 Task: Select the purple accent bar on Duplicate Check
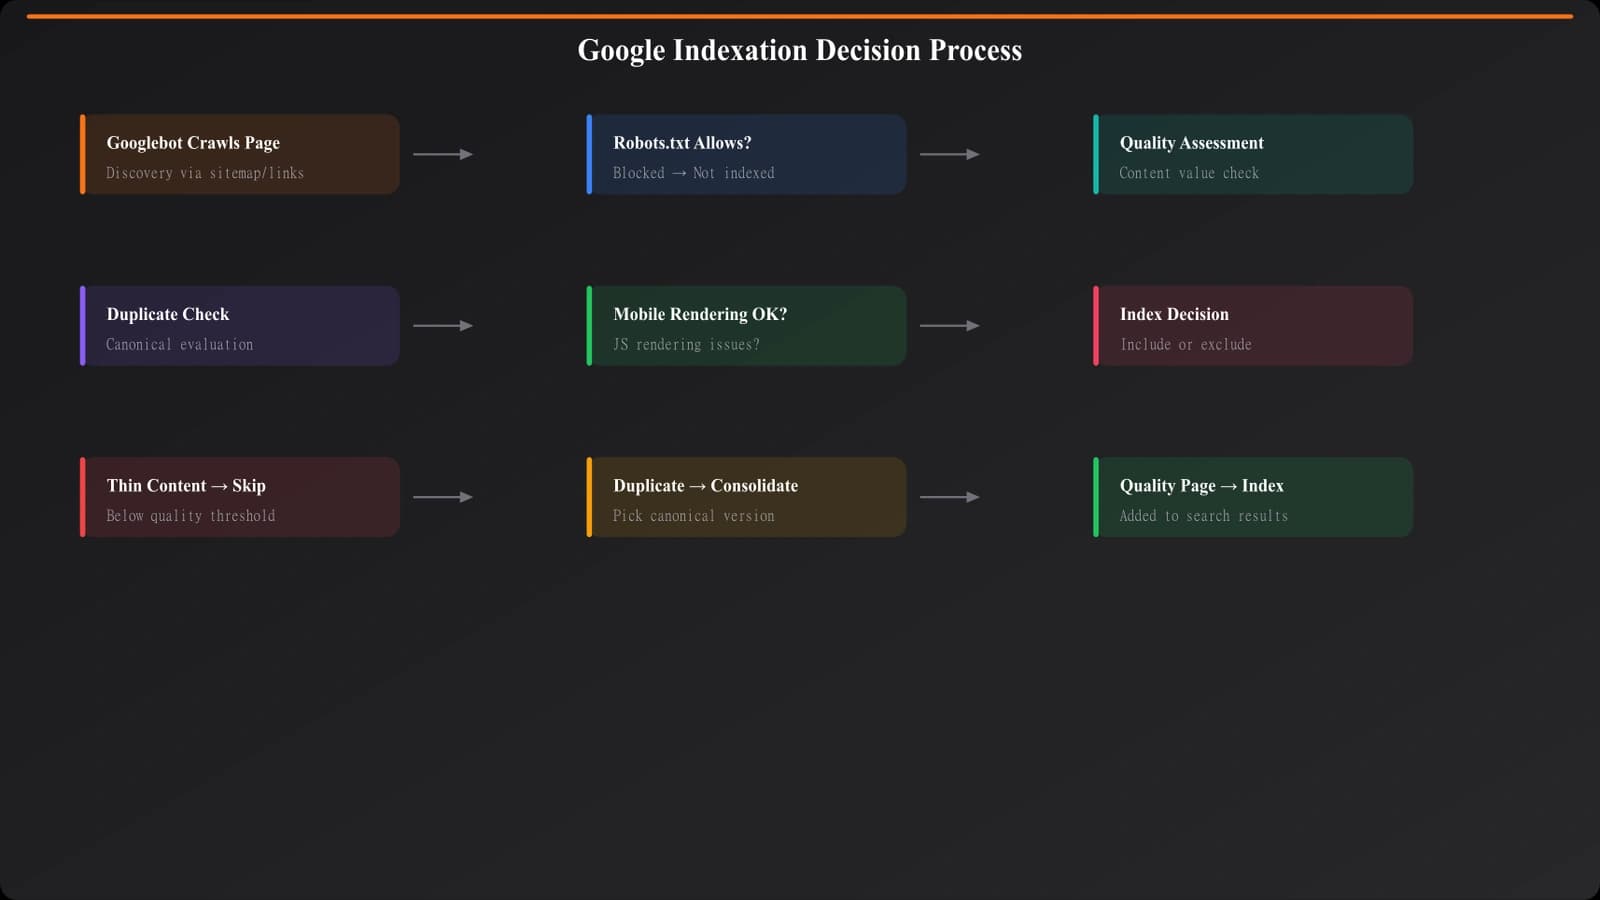(x=82, y=325)
